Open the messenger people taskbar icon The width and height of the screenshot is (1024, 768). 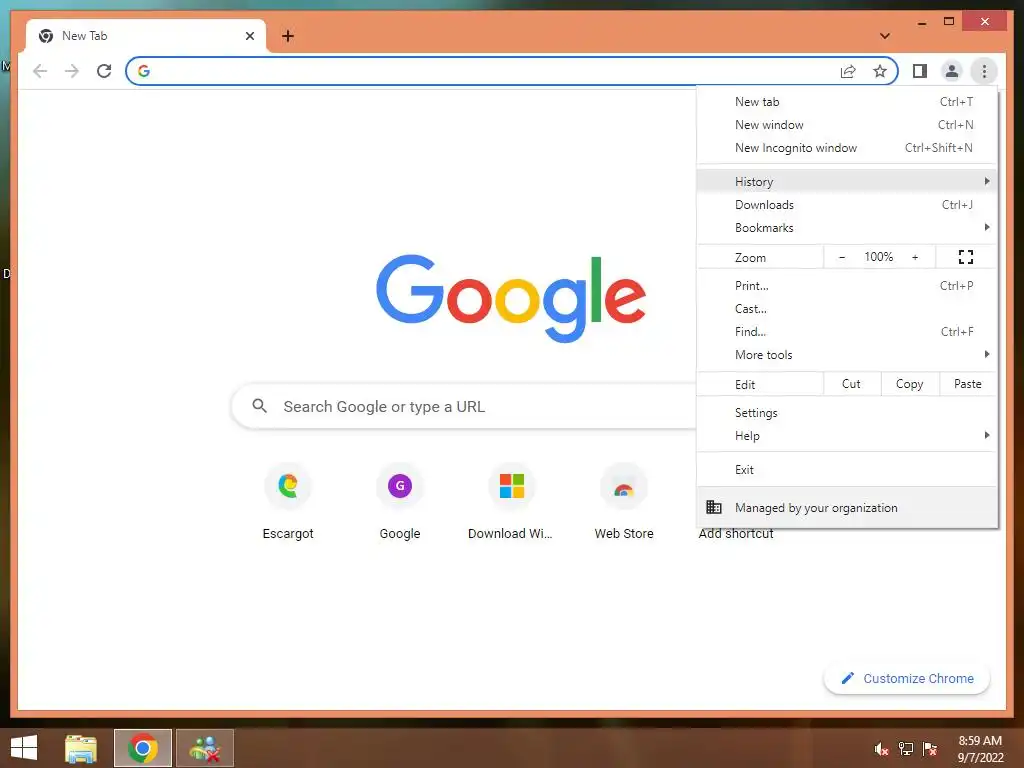point(205,748)
